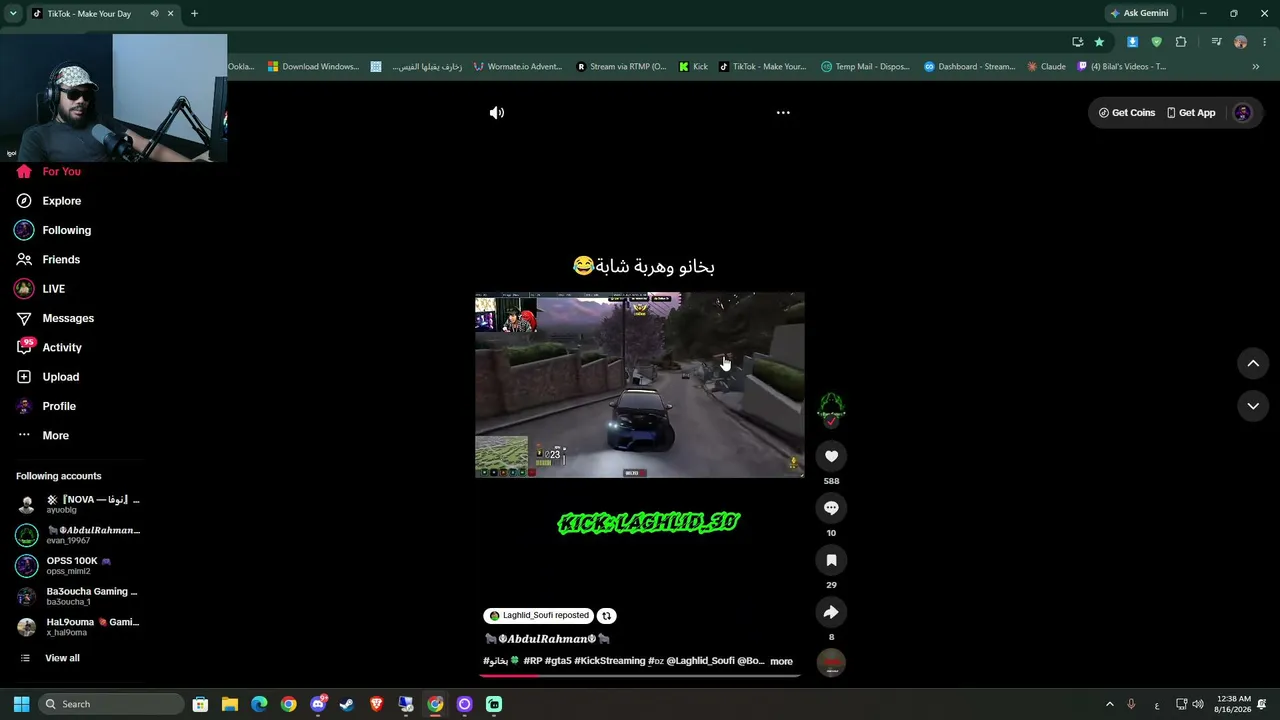The height and width of the screenshot is (720, 1280).
Task: Seek in the video progress bar
Action: 640,675
